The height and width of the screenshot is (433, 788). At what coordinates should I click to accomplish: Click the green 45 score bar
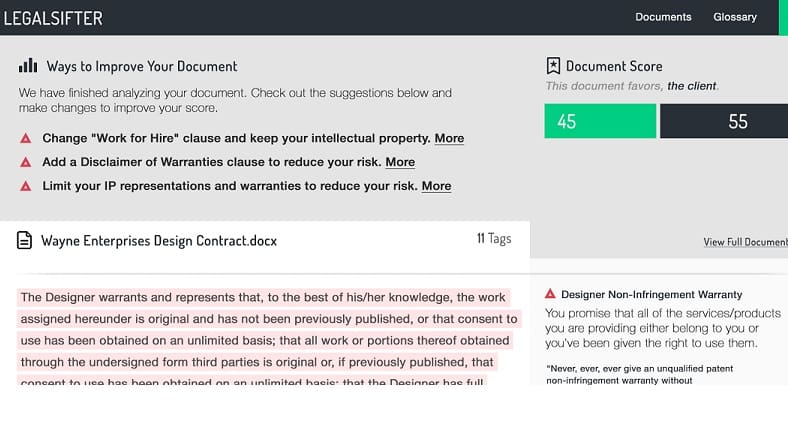600,121
